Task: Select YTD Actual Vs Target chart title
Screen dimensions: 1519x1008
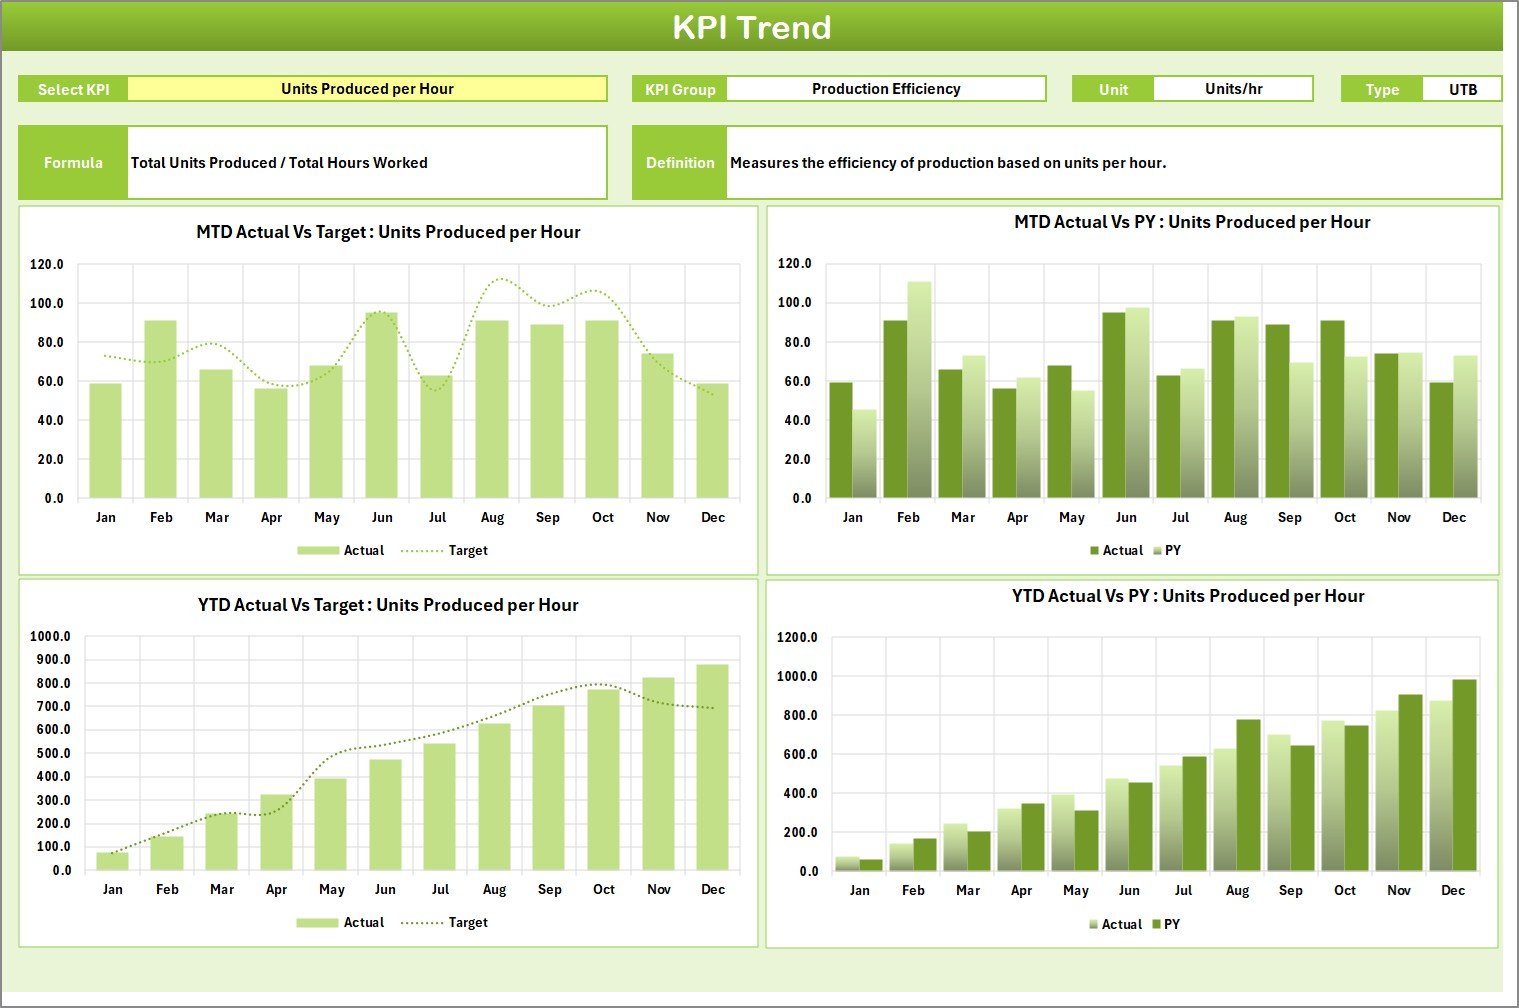Action: coord(388,605)
